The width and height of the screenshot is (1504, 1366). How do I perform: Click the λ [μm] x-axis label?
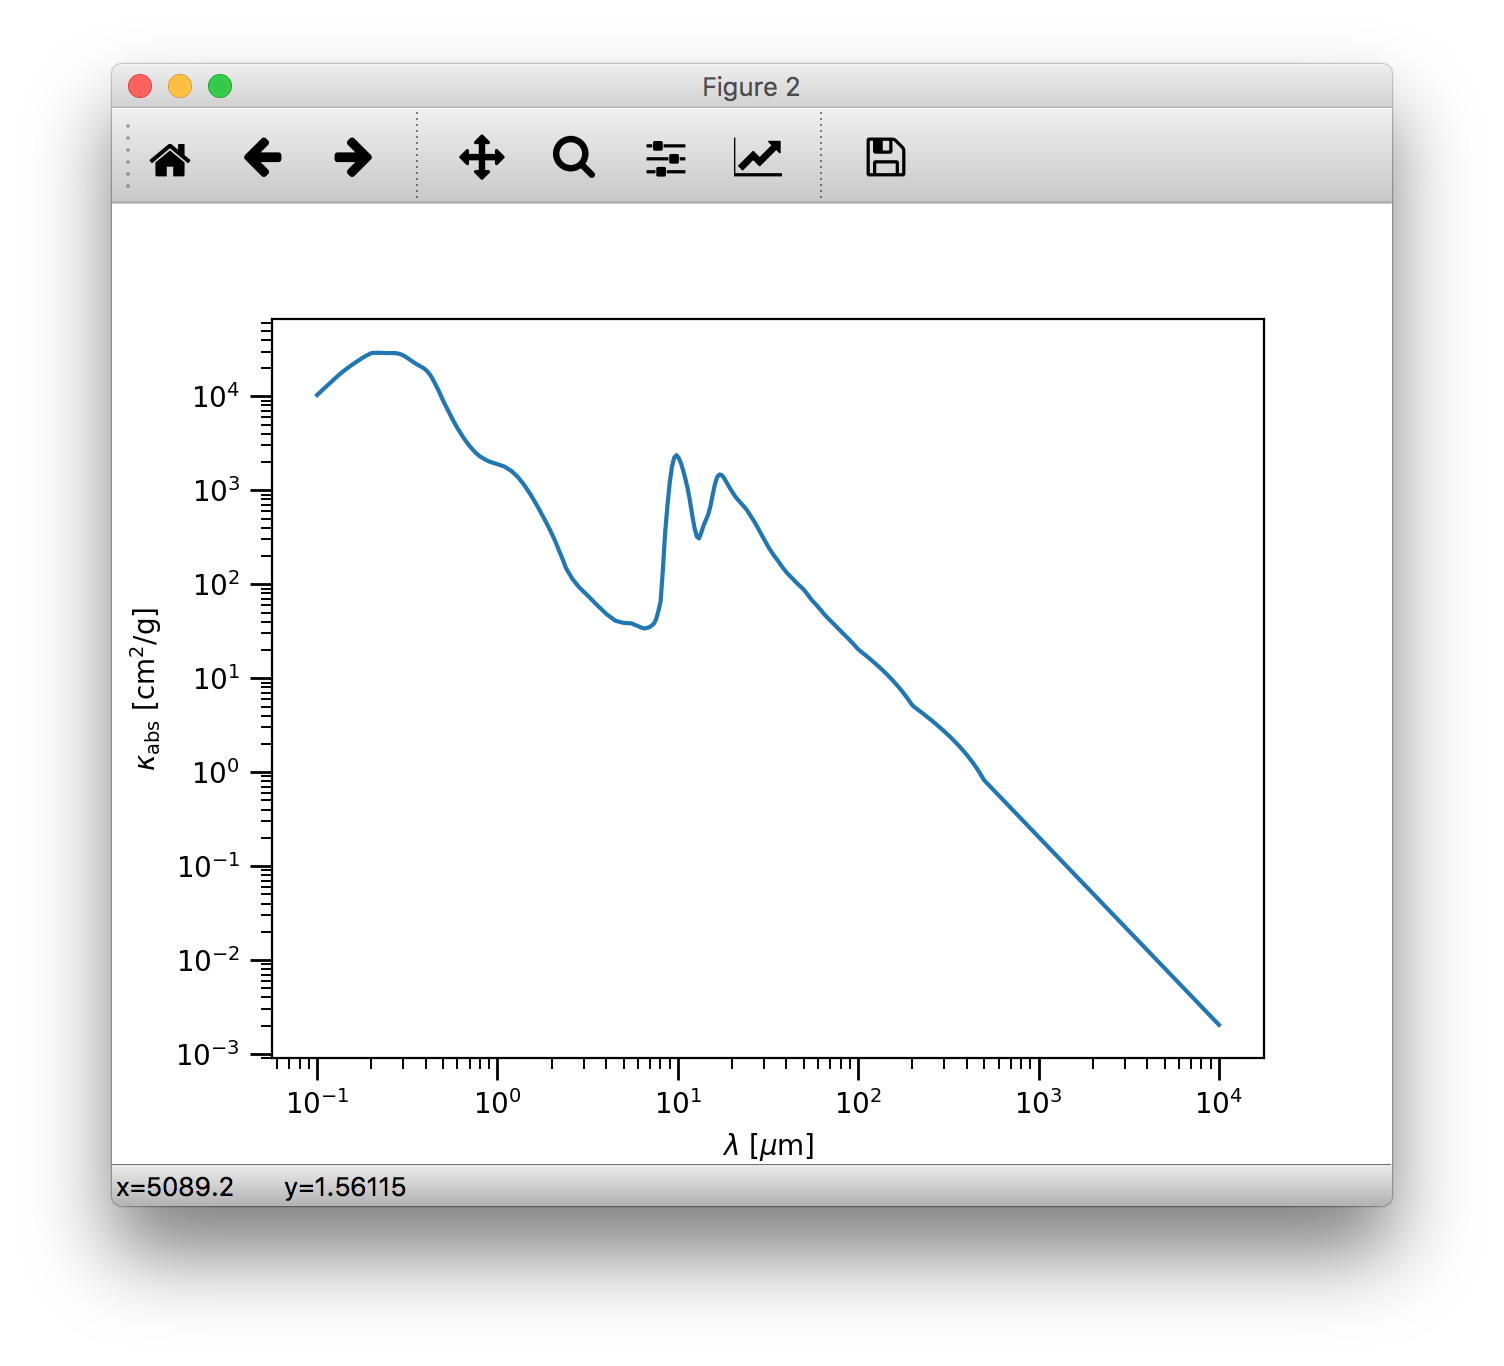click(x=768, y=1145)
